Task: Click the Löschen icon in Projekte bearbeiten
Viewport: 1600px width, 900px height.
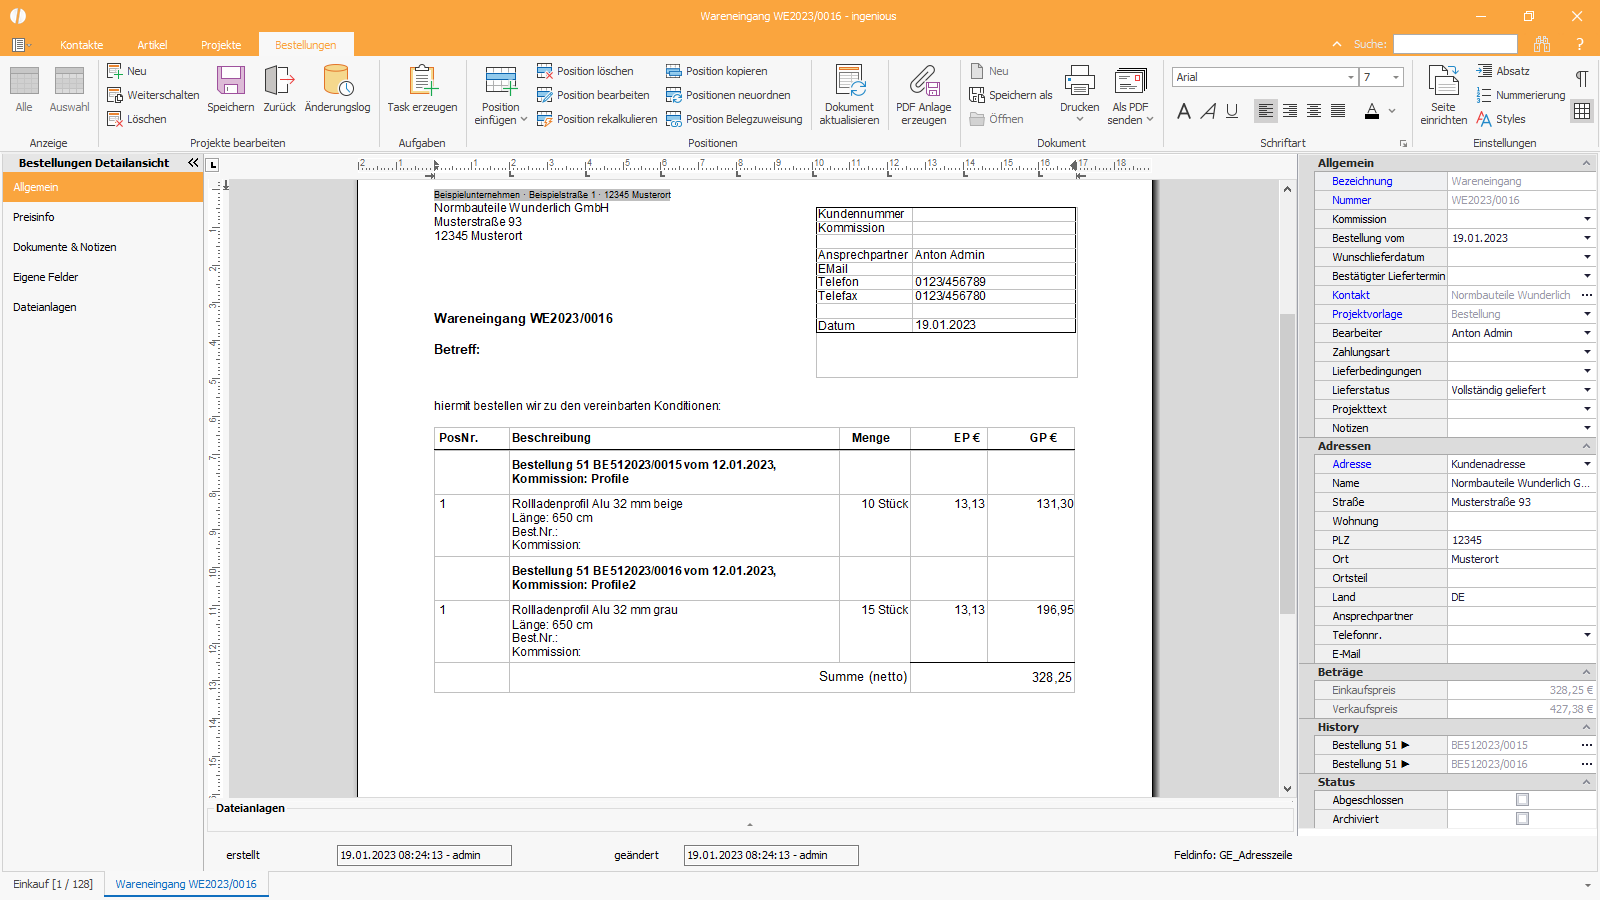Action: (x=115, y=119)
